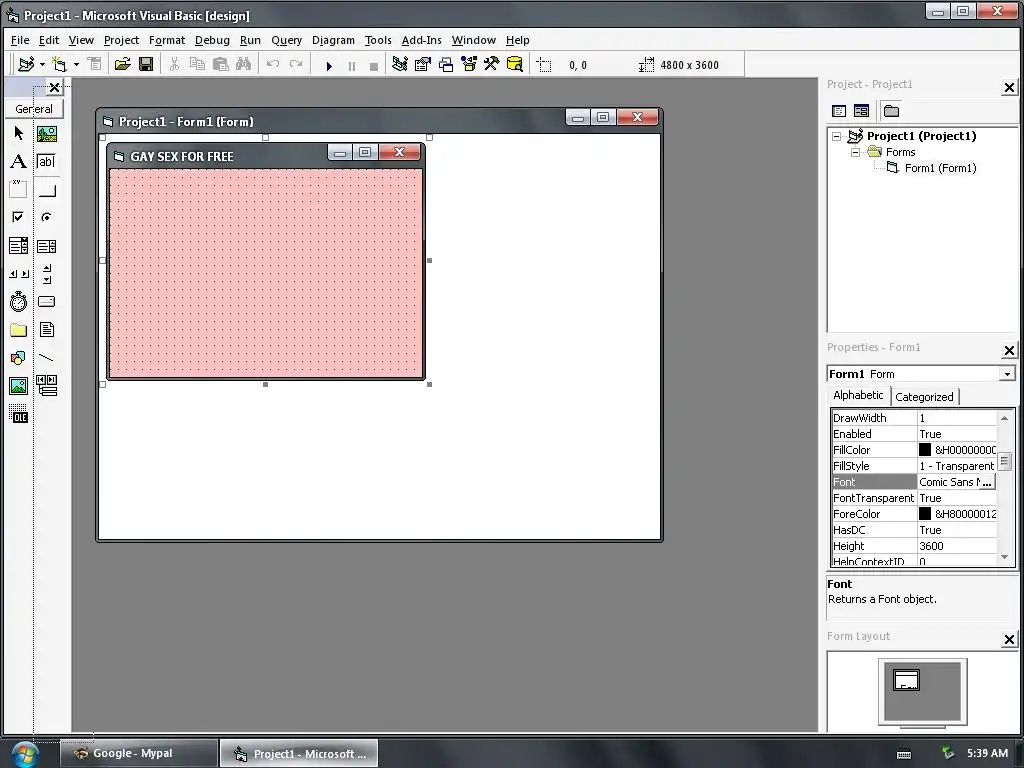The image size is (1024, 768).
Task: Click Add Standard EXE Project icon
Action: pos(26,65)
